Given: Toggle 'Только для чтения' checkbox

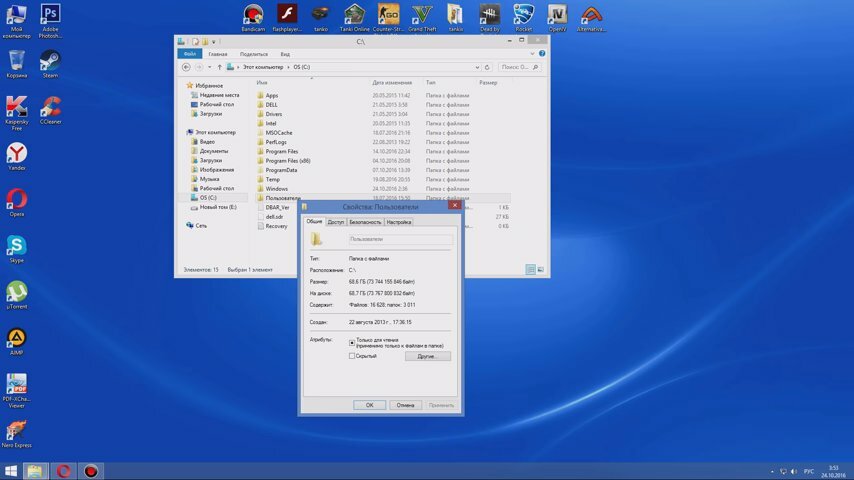Looking at the screenshot, I should 352,343.
